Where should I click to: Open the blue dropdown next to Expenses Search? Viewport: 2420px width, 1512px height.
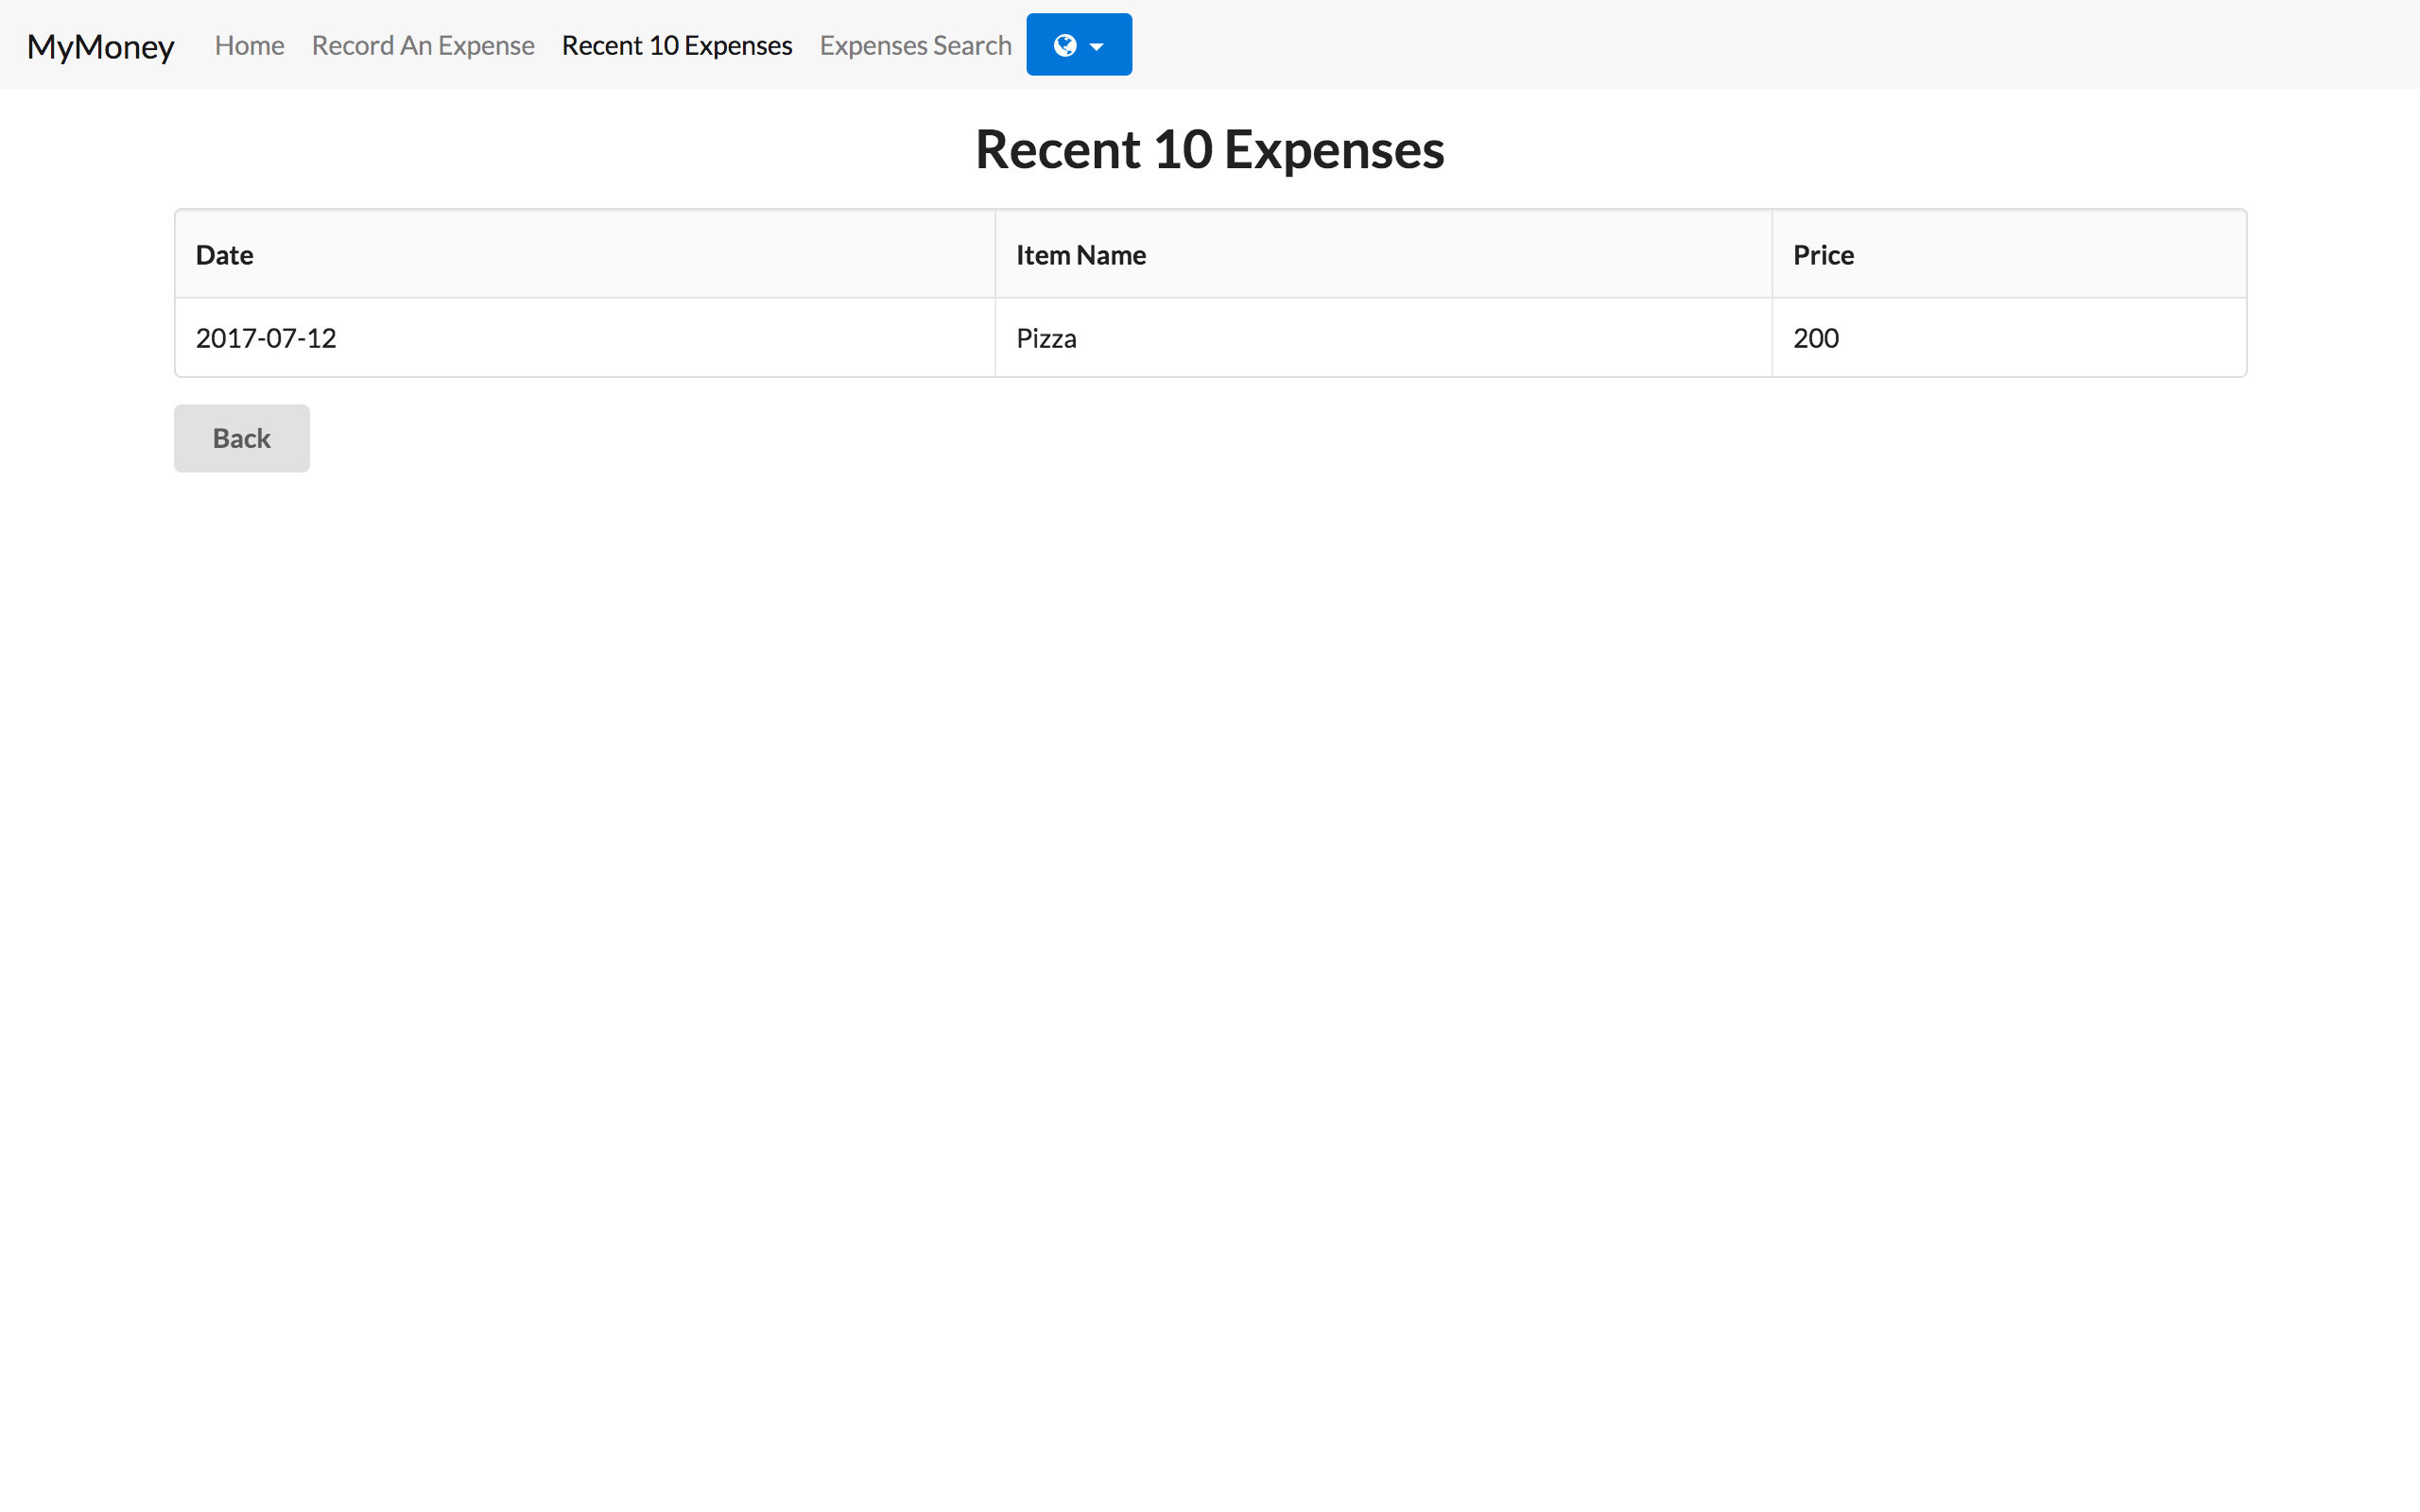coord(1078,44)
